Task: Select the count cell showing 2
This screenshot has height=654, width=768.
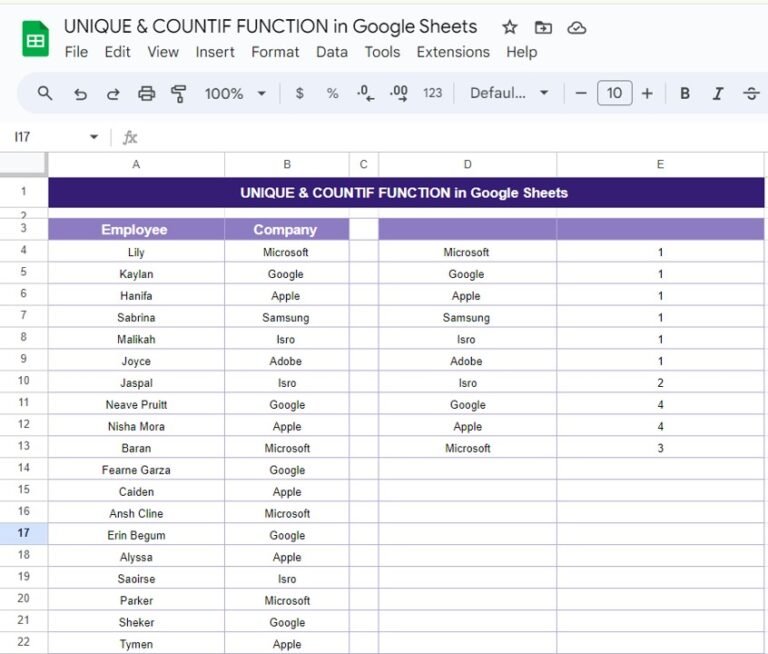Action: point(660,383)
